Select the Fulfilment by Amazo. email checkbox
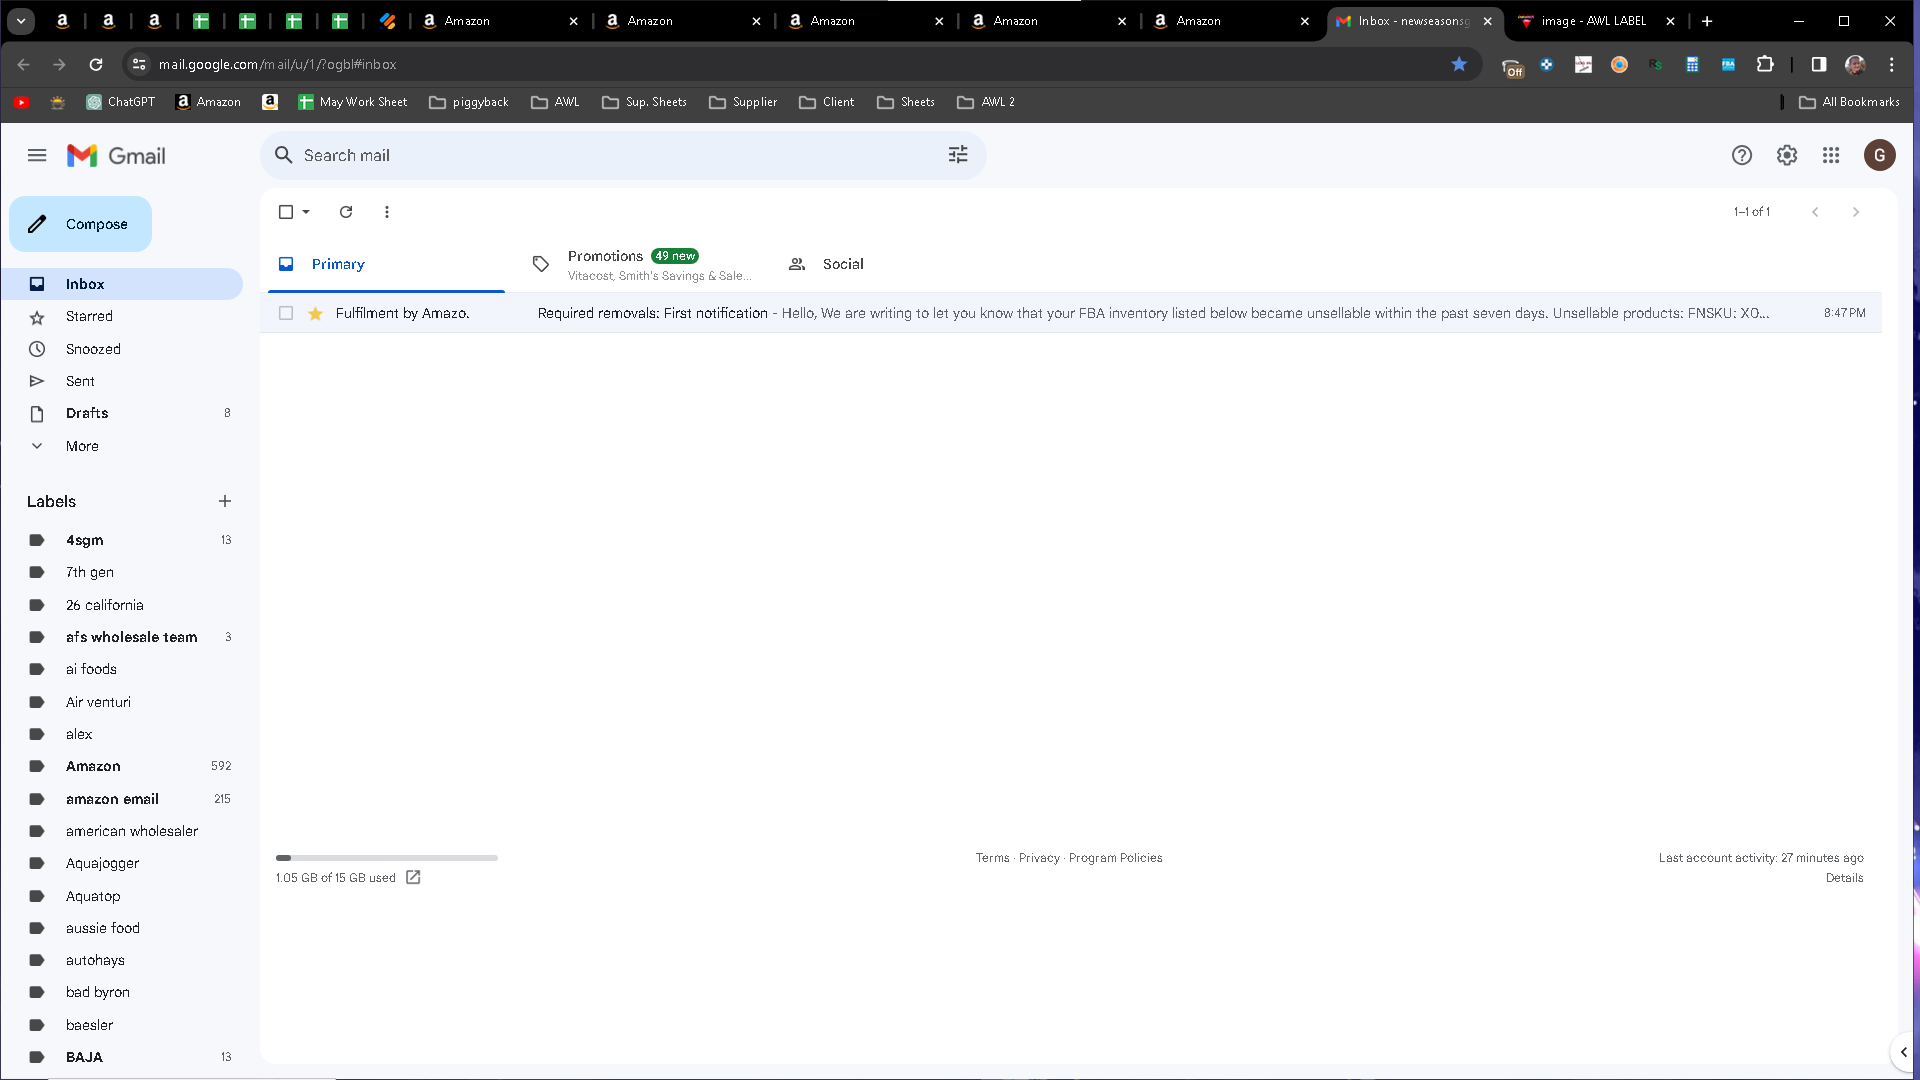 286,313
